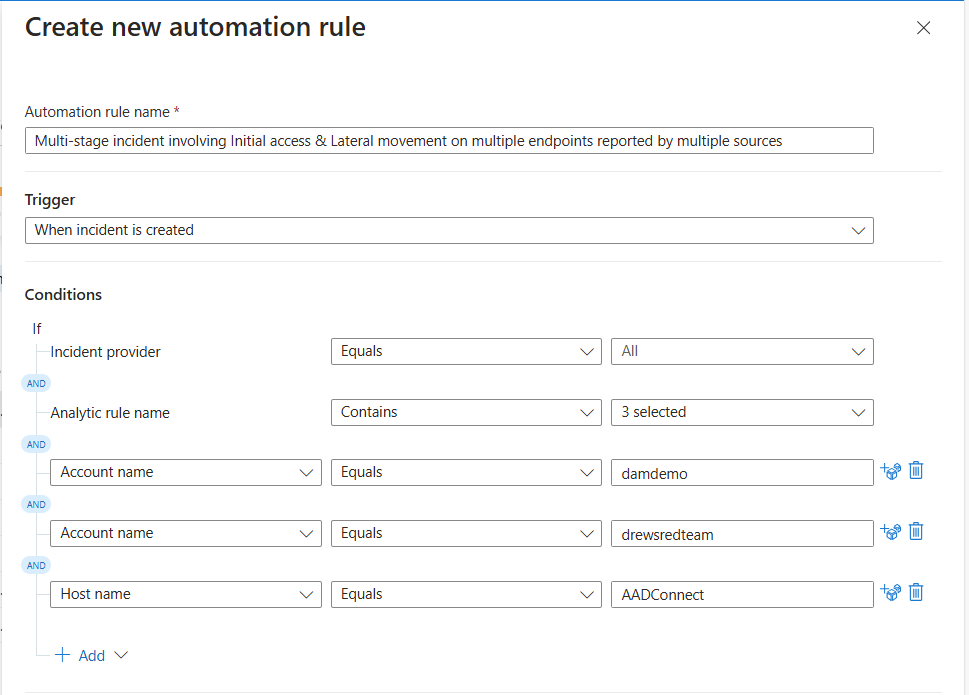
Task: Add condition group beside damdemo row
Action: (x=890, y=471)
